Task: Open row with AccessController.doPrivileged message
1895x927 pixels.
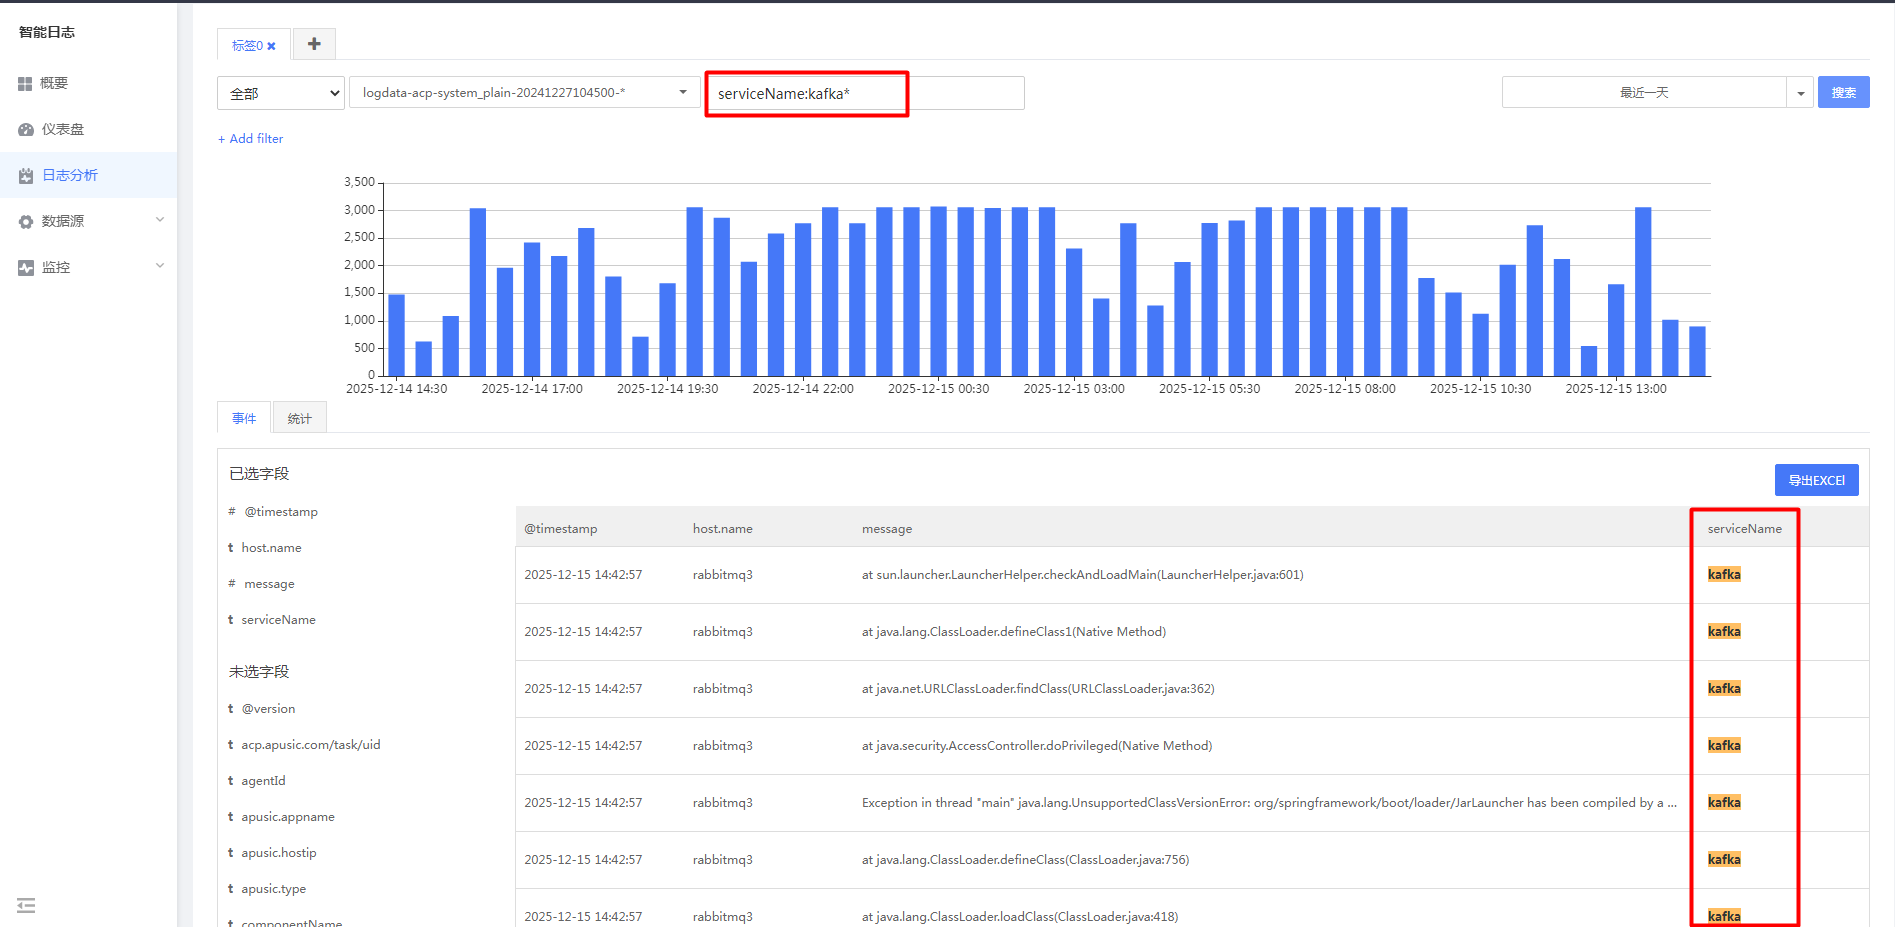Action: [x=1192, y=746]
